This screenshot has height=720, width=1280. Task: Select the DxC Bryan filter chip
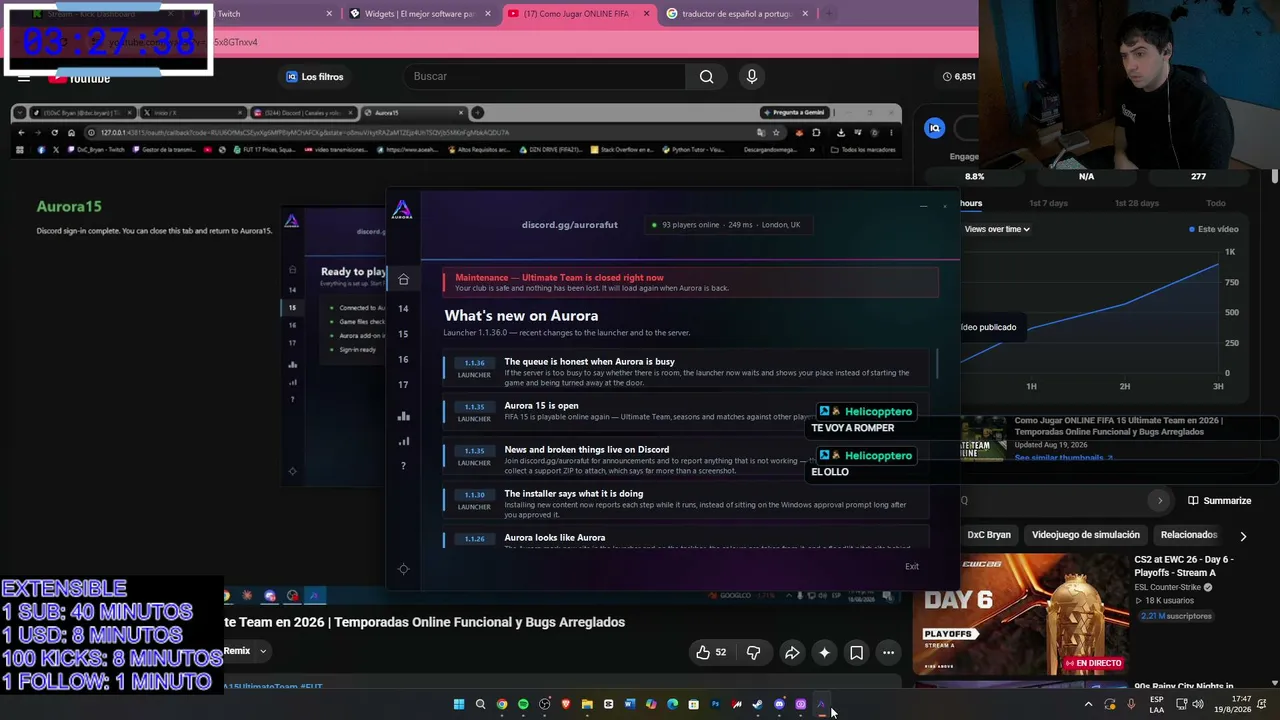989,535
